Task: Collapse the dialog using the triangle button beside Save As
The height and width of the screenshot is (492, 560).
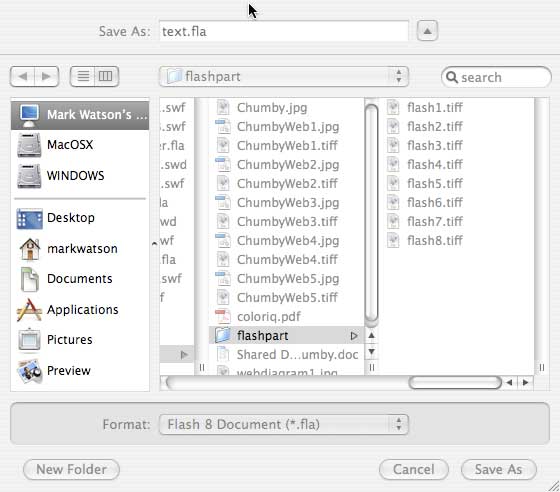Action: (x=427, y=31)
